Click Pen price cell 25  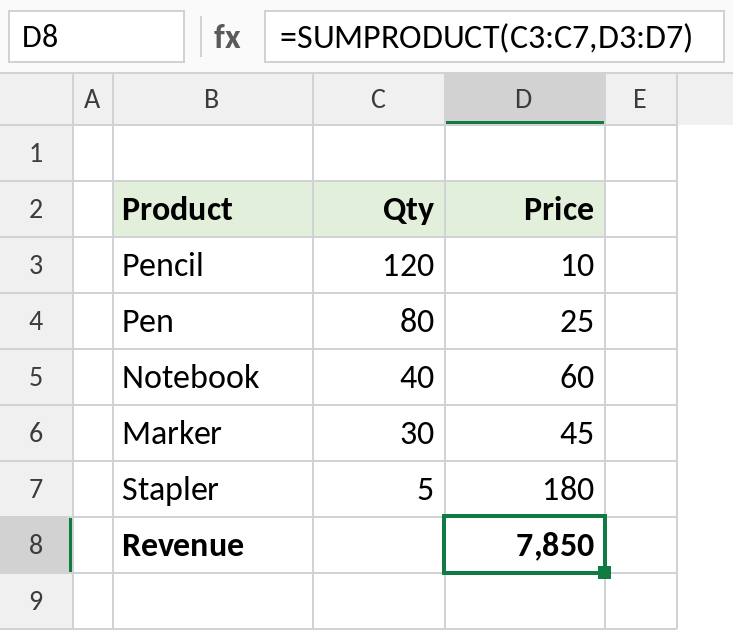coord(525,321)
